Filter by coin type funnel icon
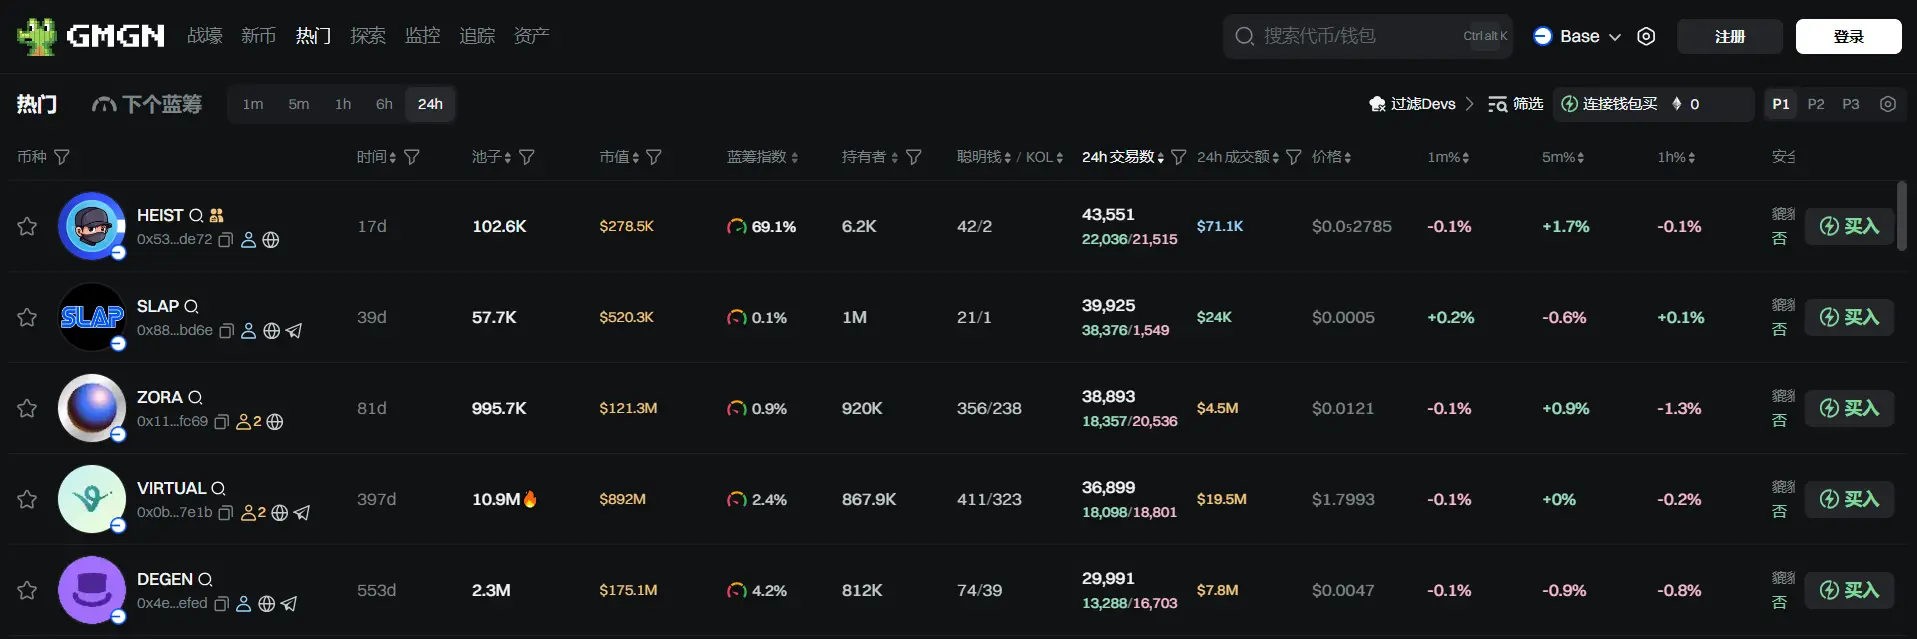 [62, 157]
